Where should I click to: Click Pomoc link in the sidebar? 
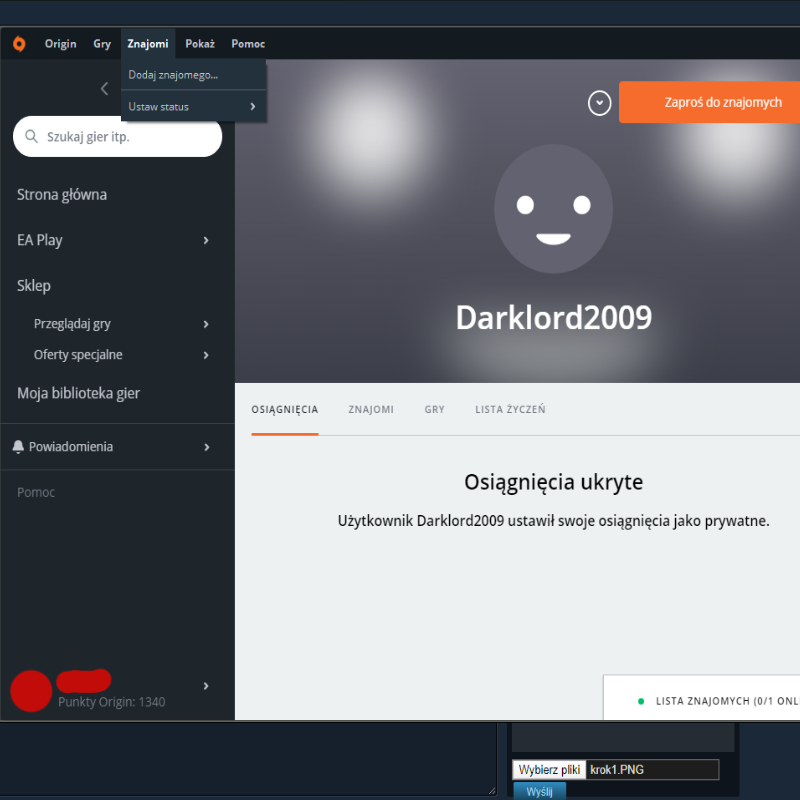pos(36,492)
